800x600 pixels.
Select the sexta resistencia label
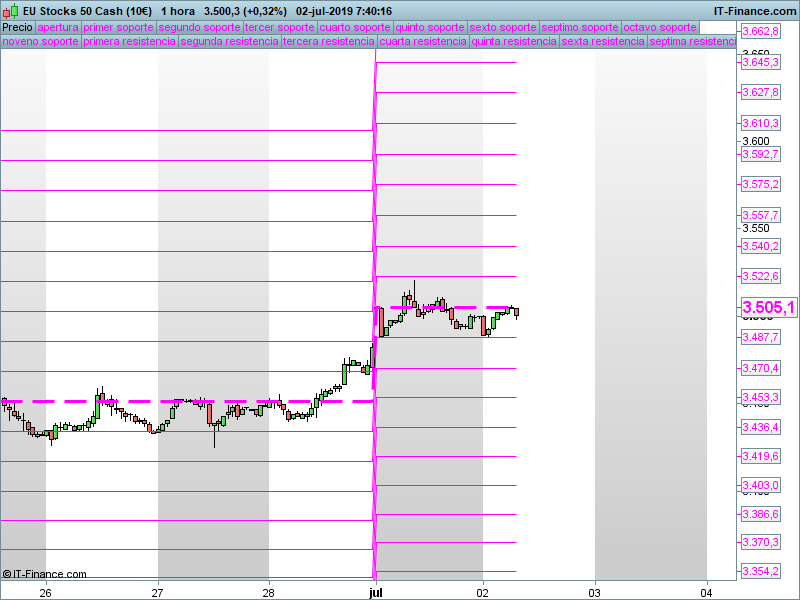603,41
